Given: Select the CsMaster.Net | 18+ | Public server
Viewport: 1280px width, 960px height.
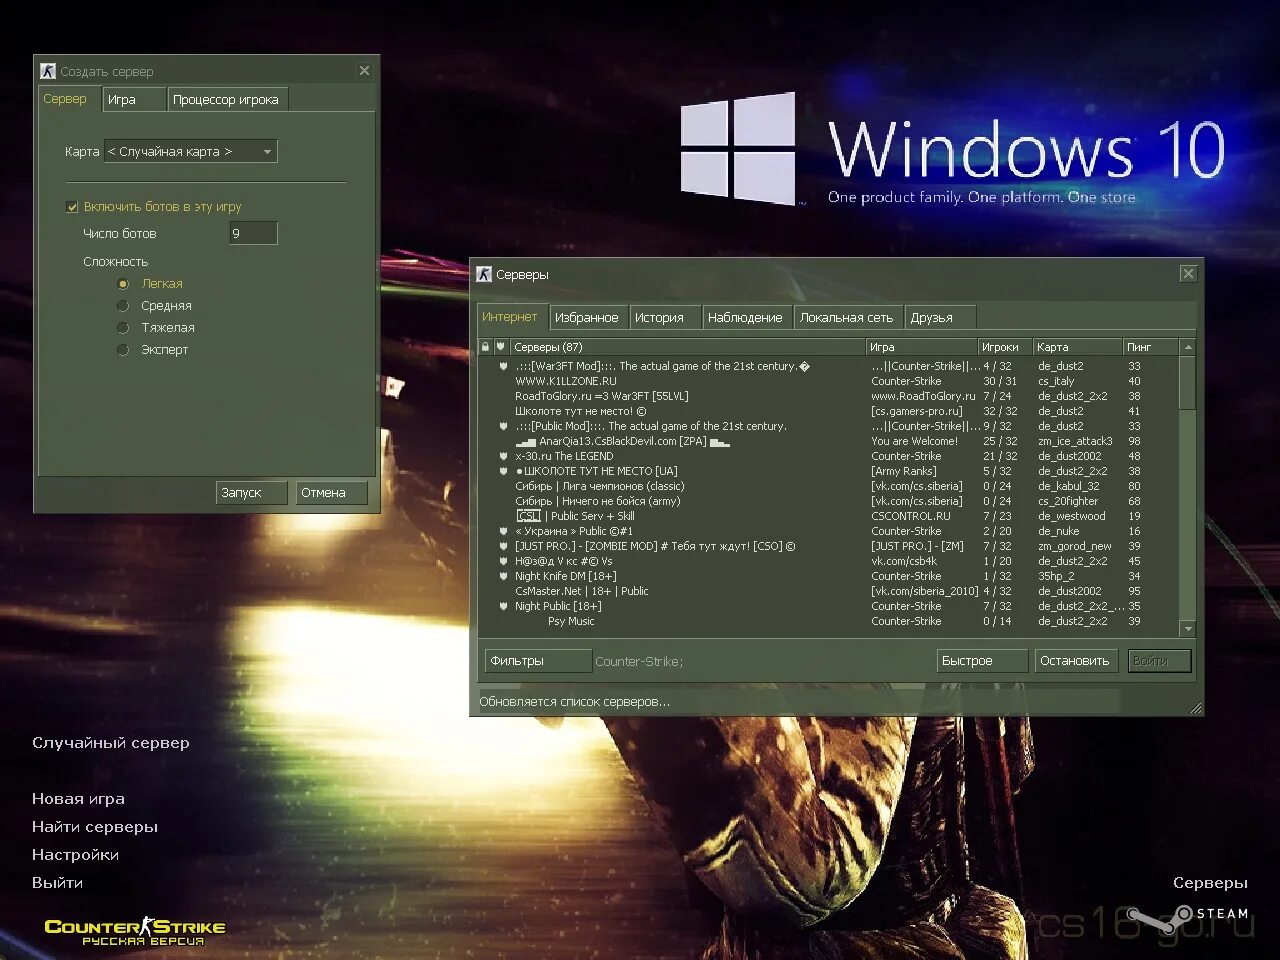Looking at the screenshot, I should (829, 591).
